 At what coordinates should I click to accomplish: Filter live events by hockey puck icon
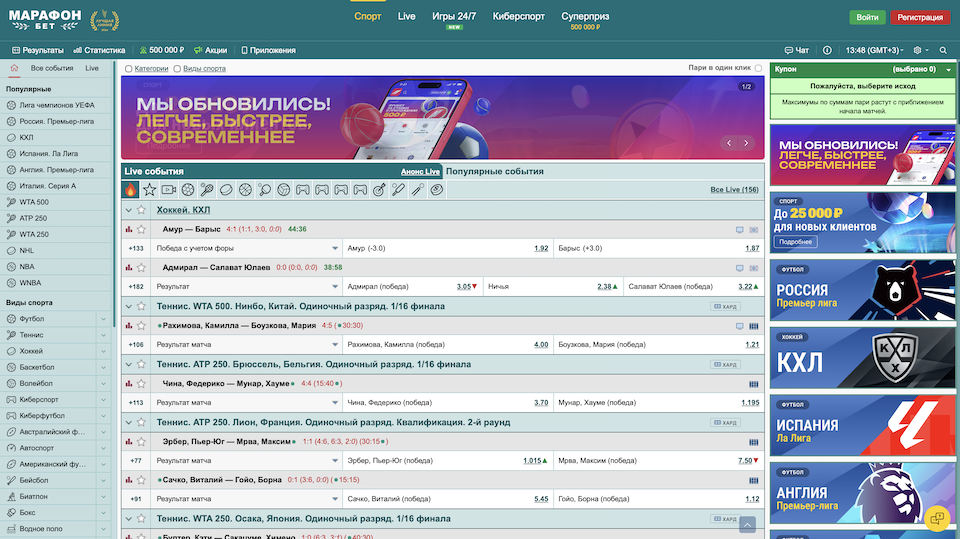[226, 190]
